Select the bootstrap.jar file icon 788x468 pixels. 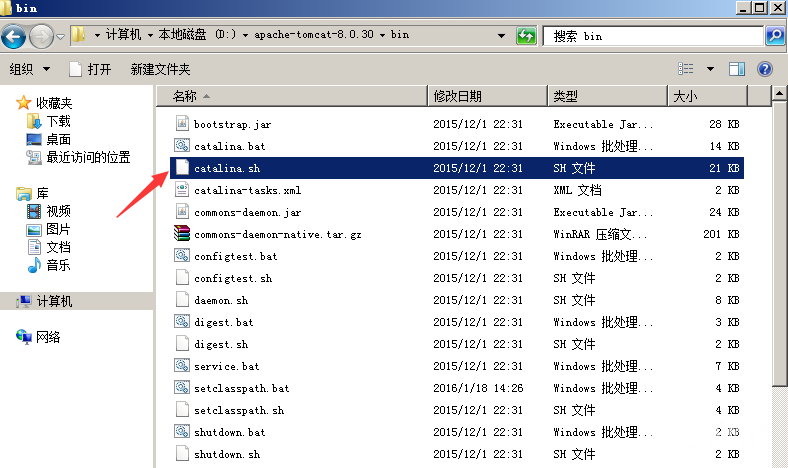(x=182, y=124)
